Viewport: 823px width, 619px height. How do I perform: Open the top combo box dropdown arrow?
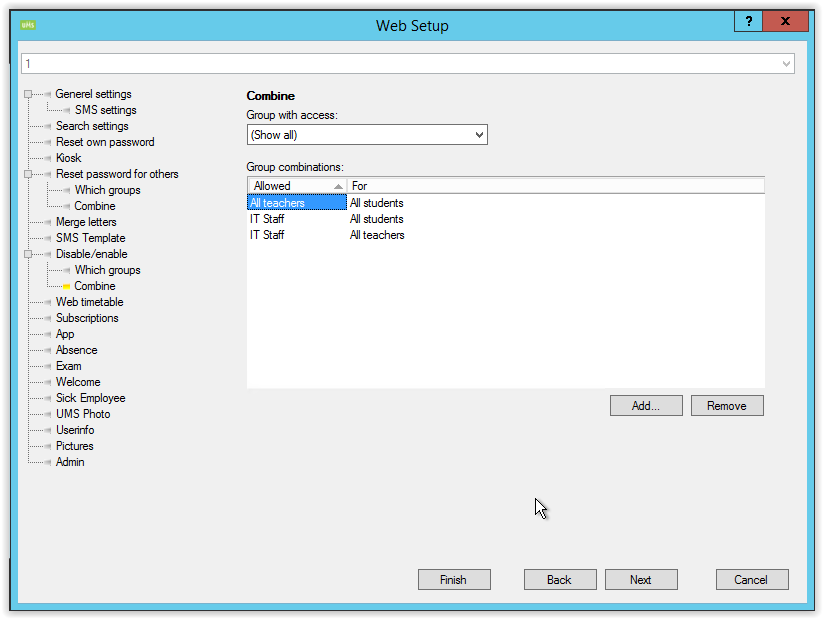pyautogui.click(x=786, y=64)
